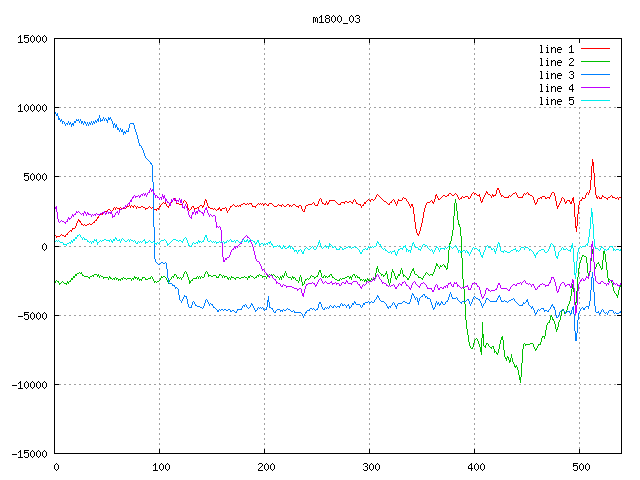Select the 100 x-axis tick label
Image resolution: width=640 pixels, height=480 pixels.
[160, 467]
